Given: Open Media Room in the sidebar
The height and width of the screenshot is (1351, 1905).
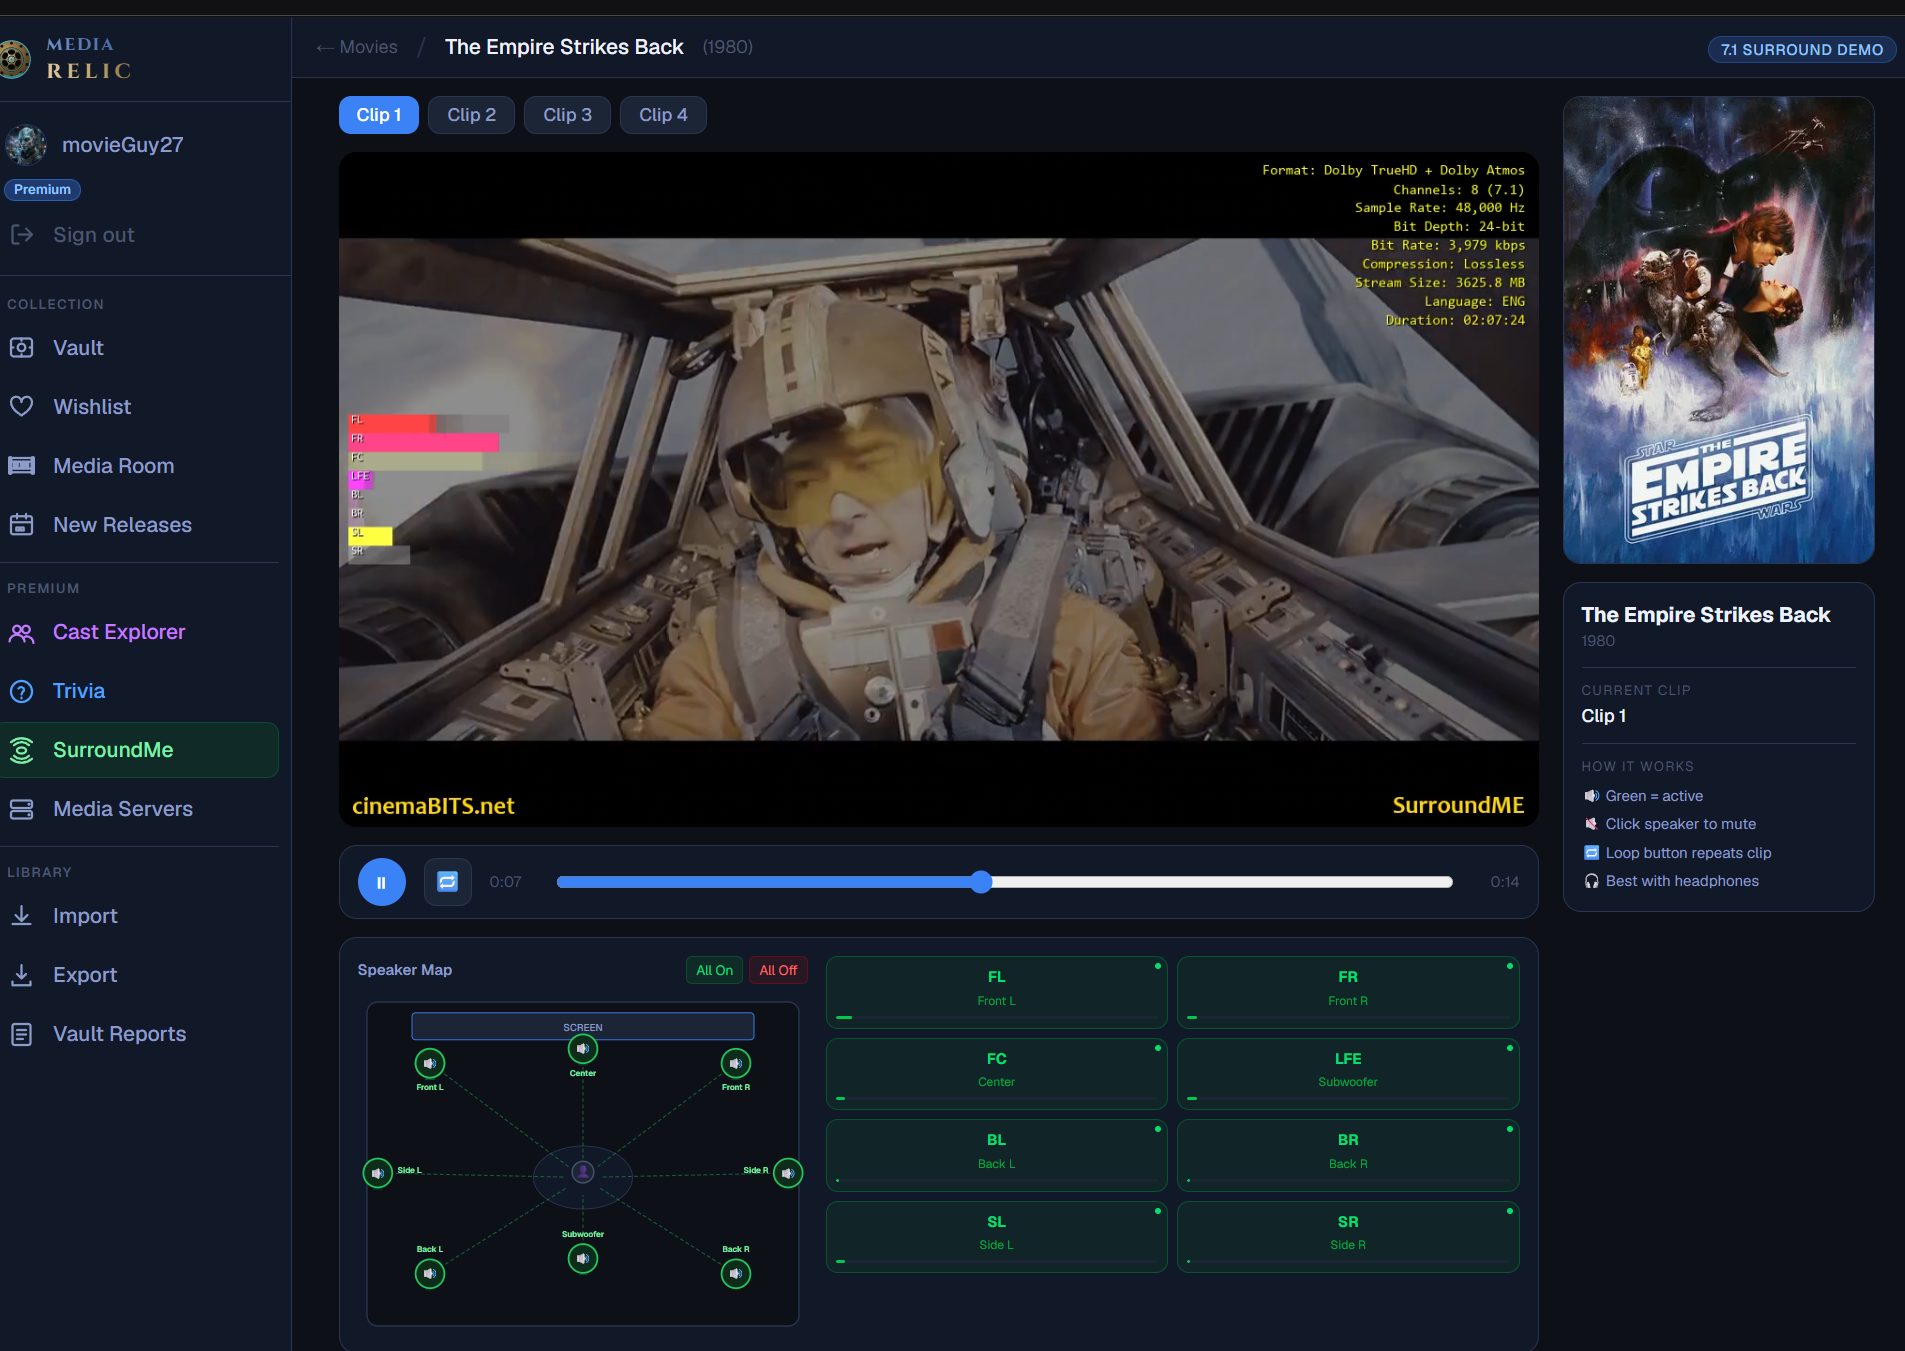Looking at the screenshot, I should pyautogui.click(x=139, y=466).
